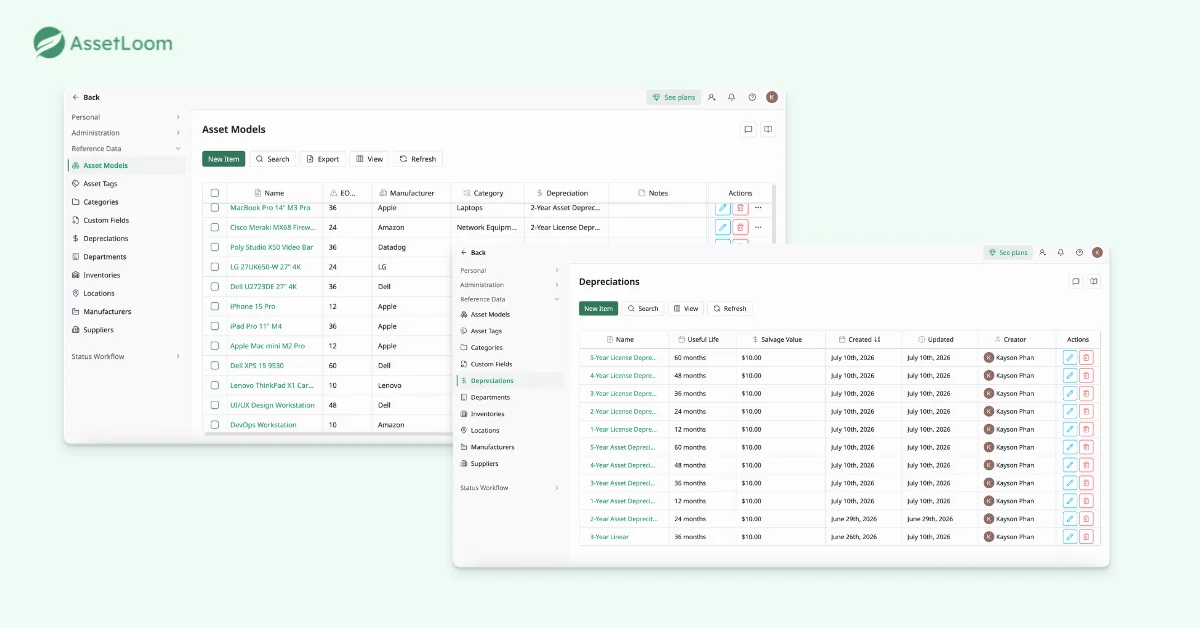The image size is (1200, 628).
Task: Open the 3-Year Linear depreciation link
Action: click(x=609, y=537)
